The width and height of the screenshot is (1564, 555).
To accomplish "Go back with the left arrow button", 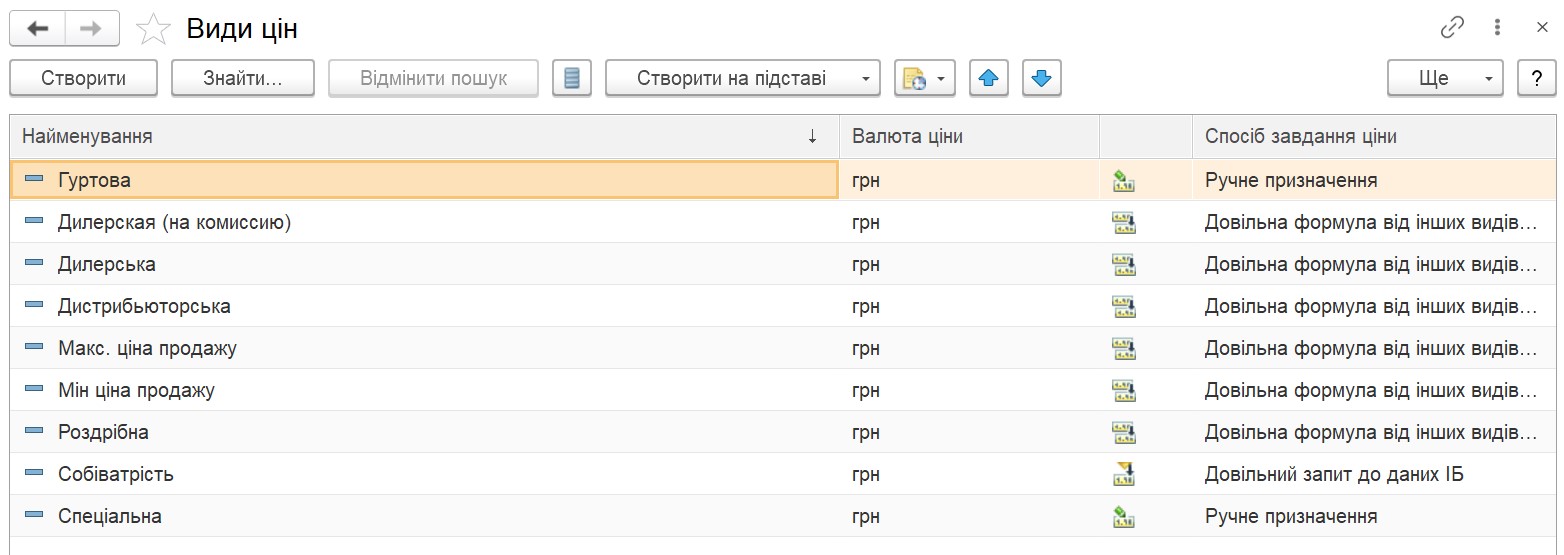I will [x=38, y=28].
